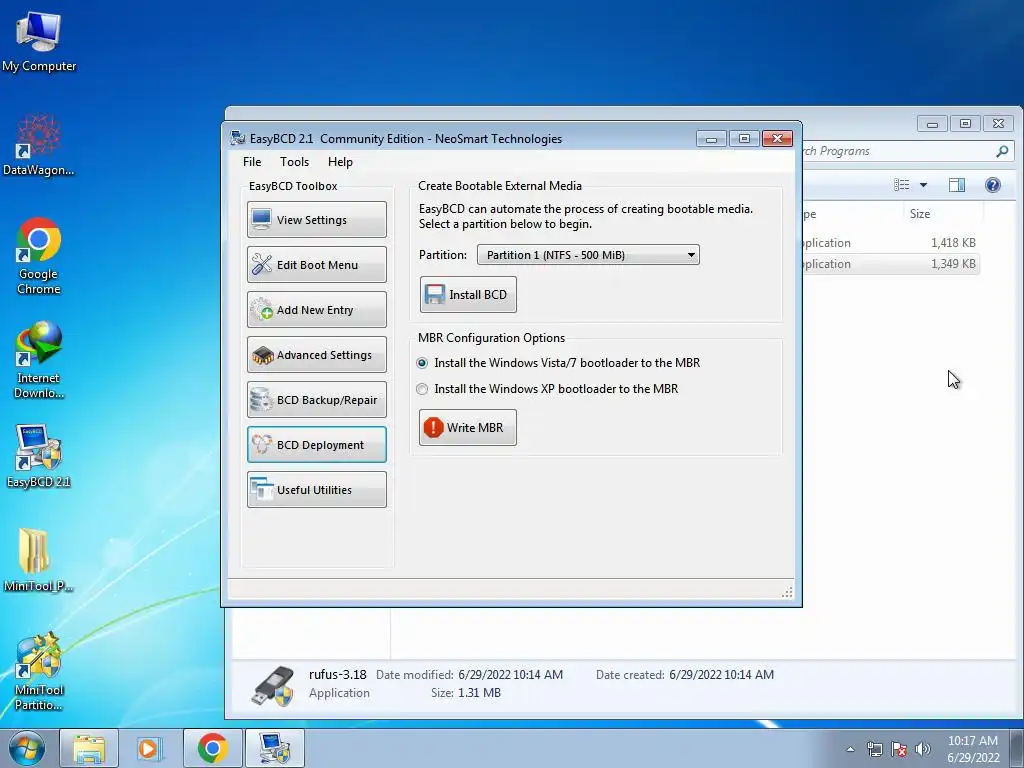Toggle the preview pane in Explorer
Screen dimensions: 1024x768
pyautogui.click(x=957, y=185)
